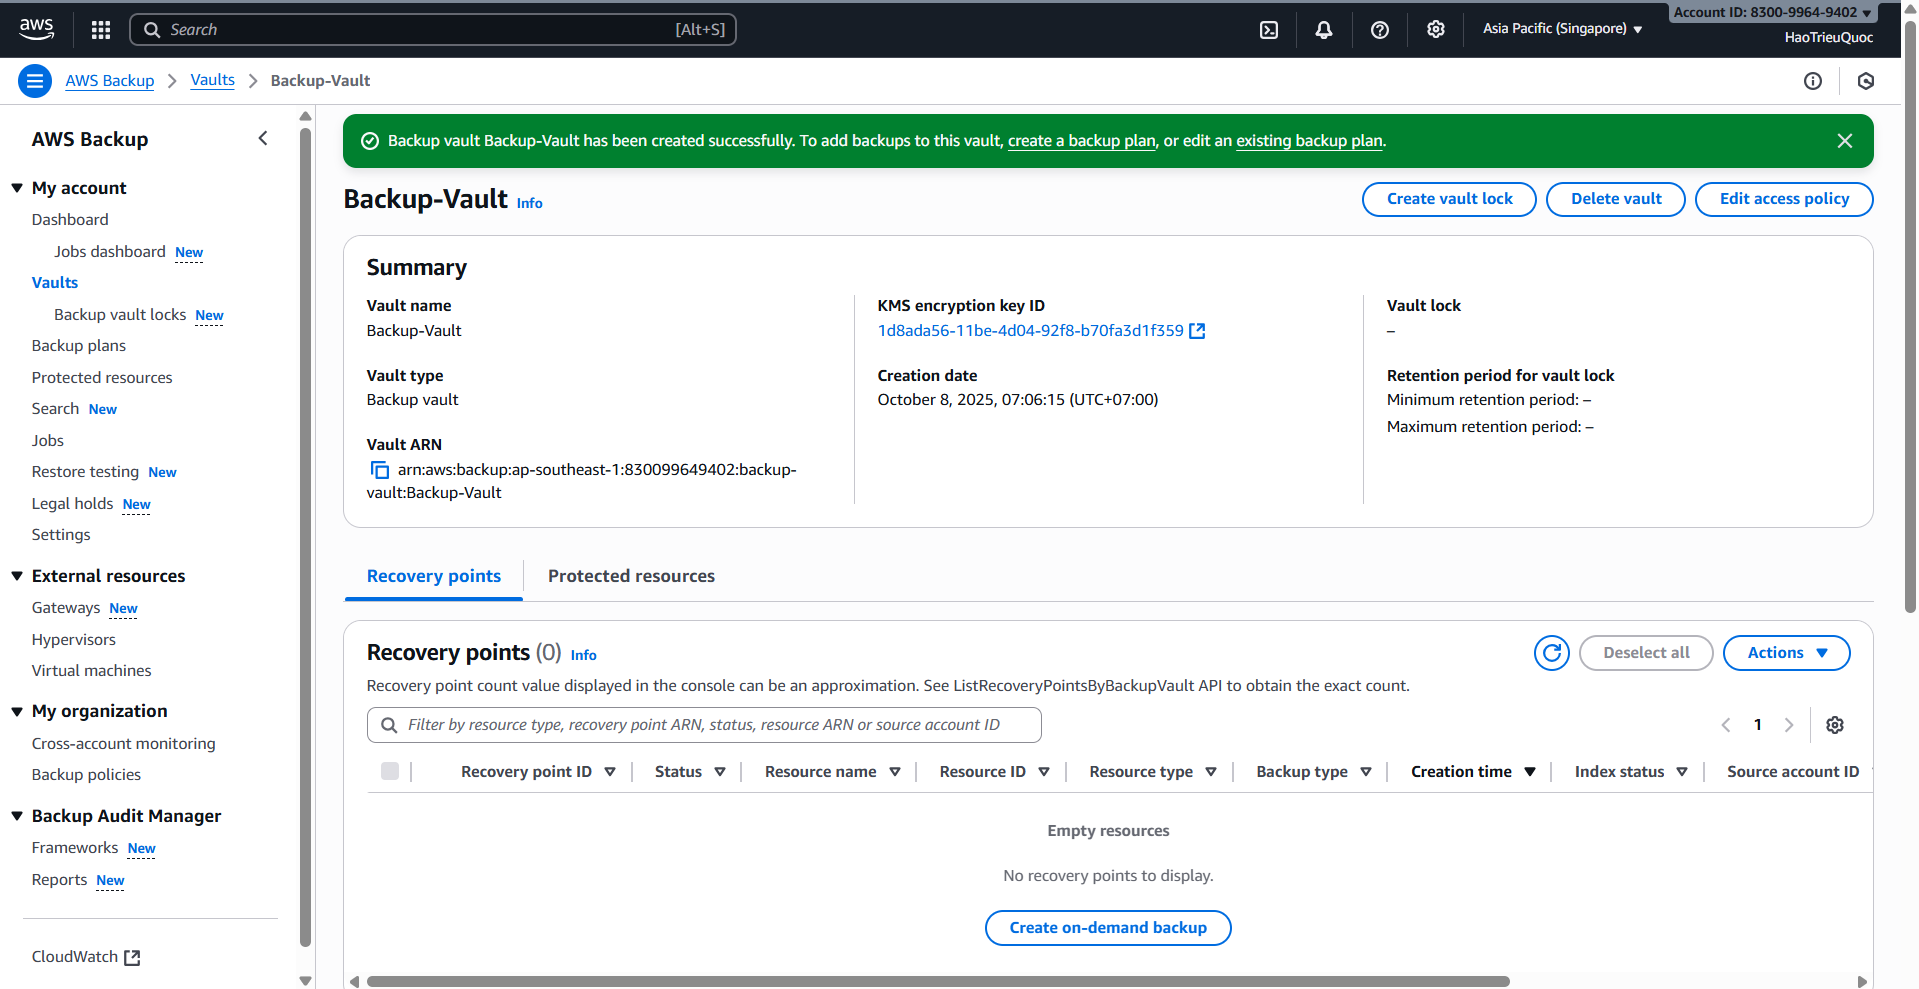The image size is (1919, 989).
Task: Open the CloudShell terminal
Action: click(x=1268, y=30)
